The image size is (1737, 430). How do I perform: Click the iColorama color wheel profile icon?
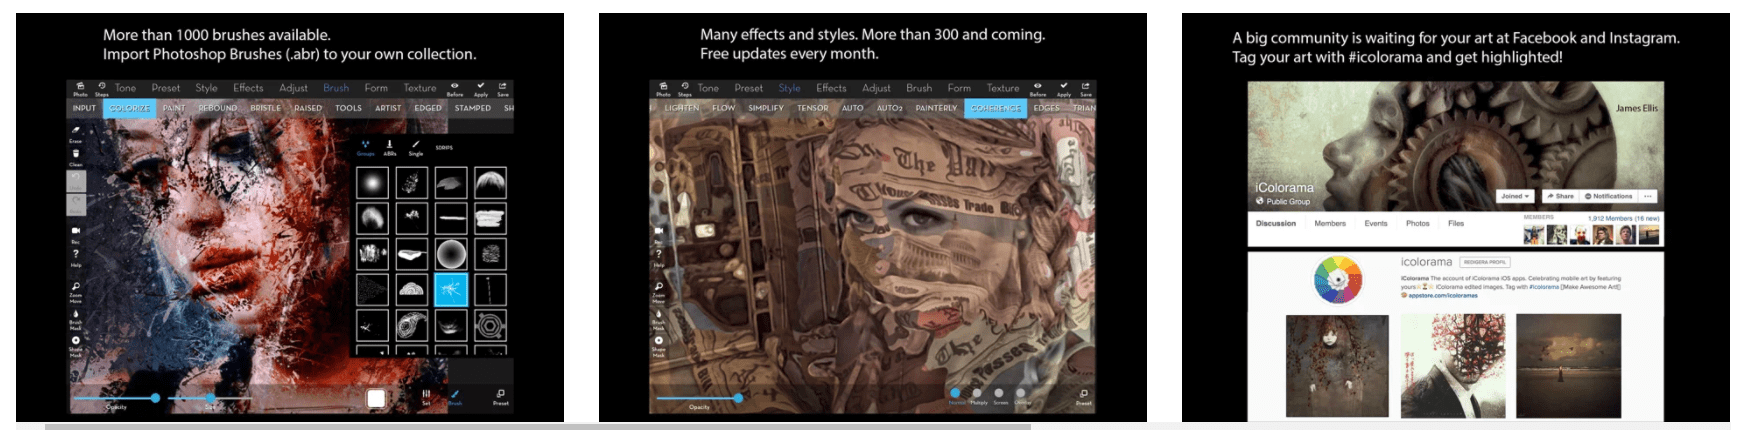[1338, 279]
